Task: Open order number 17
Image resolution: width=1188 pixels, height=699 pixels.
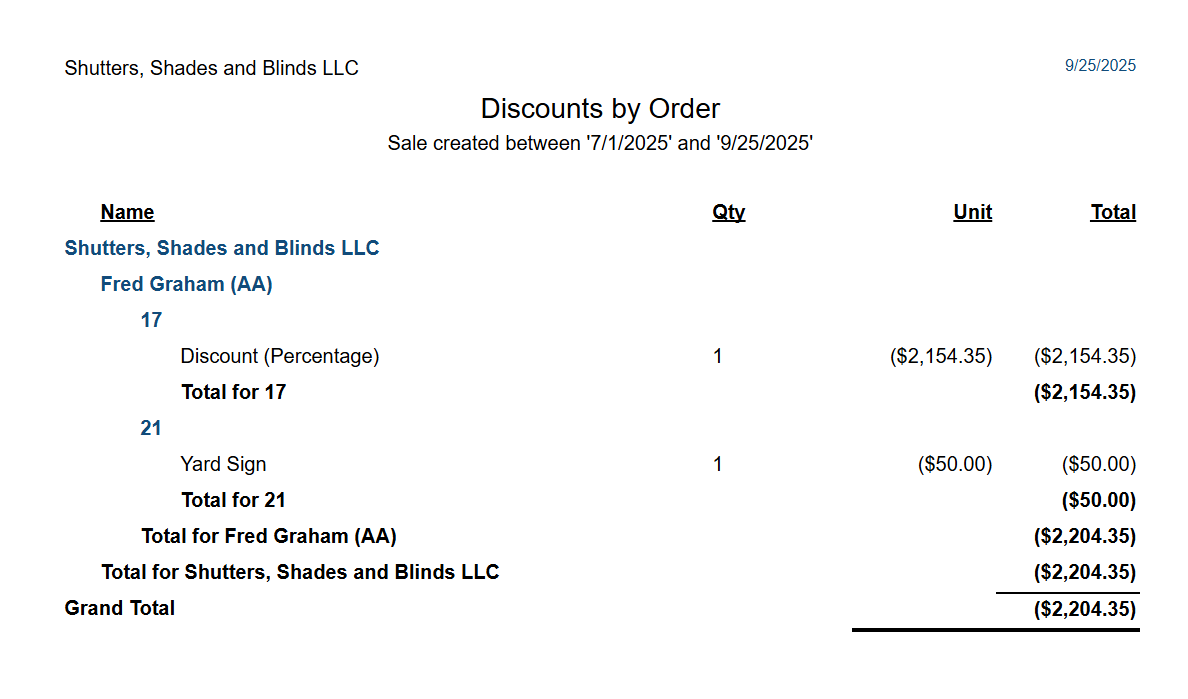Action: pyautogui.click(x=151, y=320)
